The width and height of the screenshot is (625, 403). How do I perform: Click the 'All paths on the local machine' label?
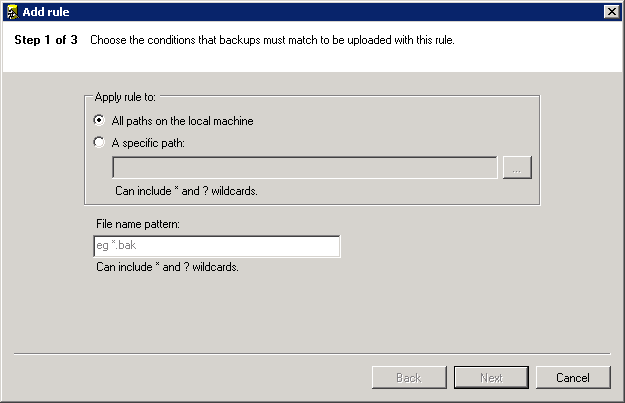coord(182,121)
